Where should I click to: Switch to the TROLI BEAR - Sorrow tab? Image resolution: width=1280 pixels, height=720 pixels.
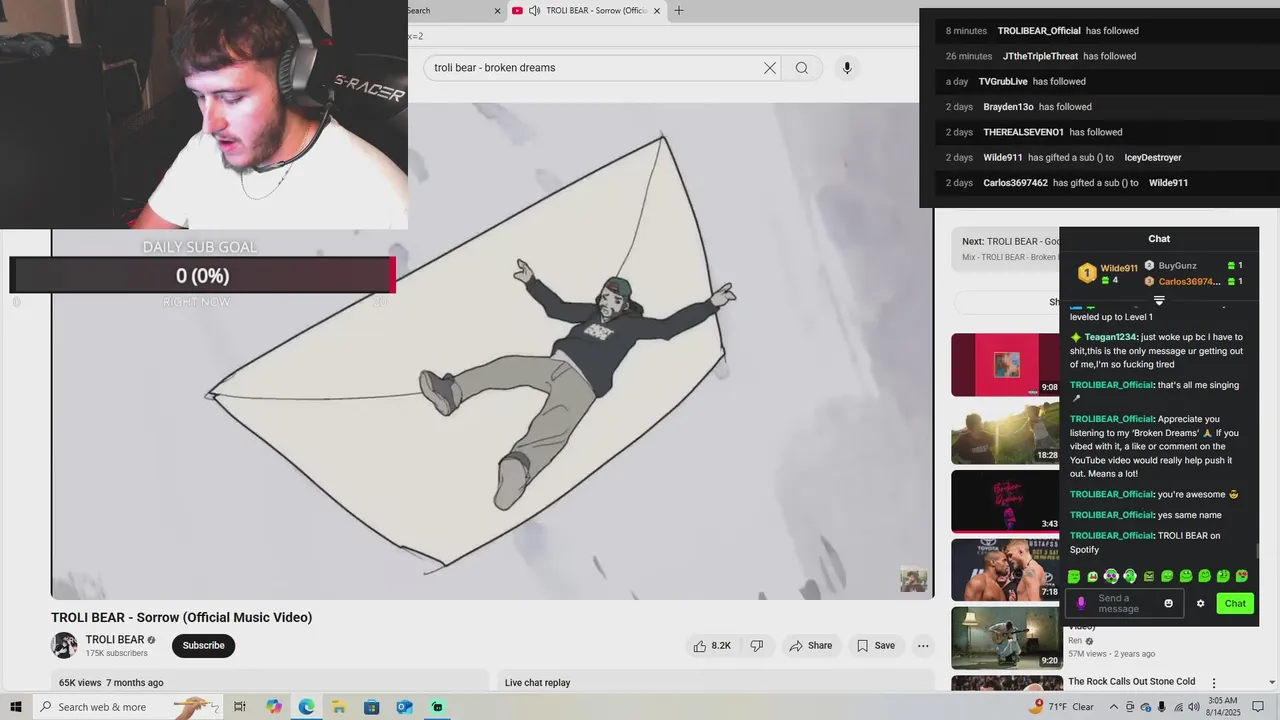(586, 11)
